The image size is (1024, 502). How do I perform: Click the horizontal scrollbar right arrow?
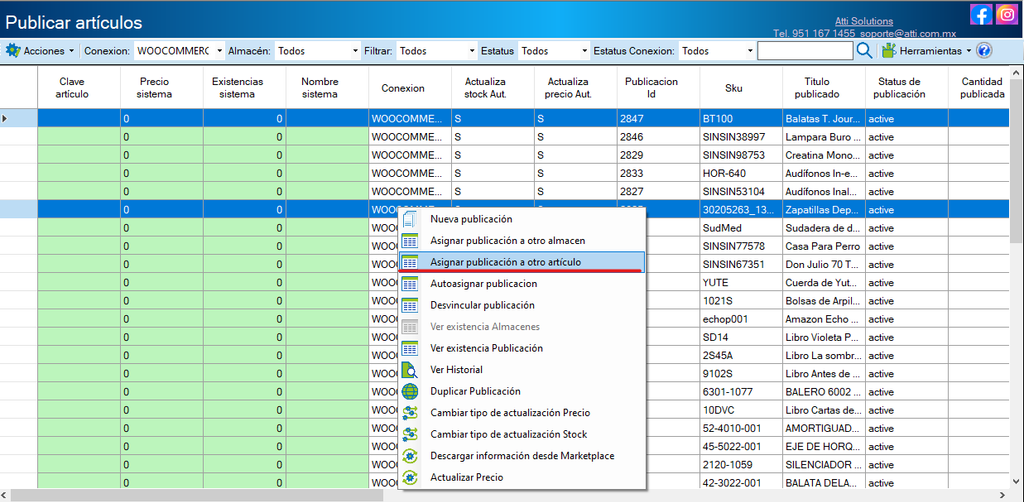coord(1004,495)
